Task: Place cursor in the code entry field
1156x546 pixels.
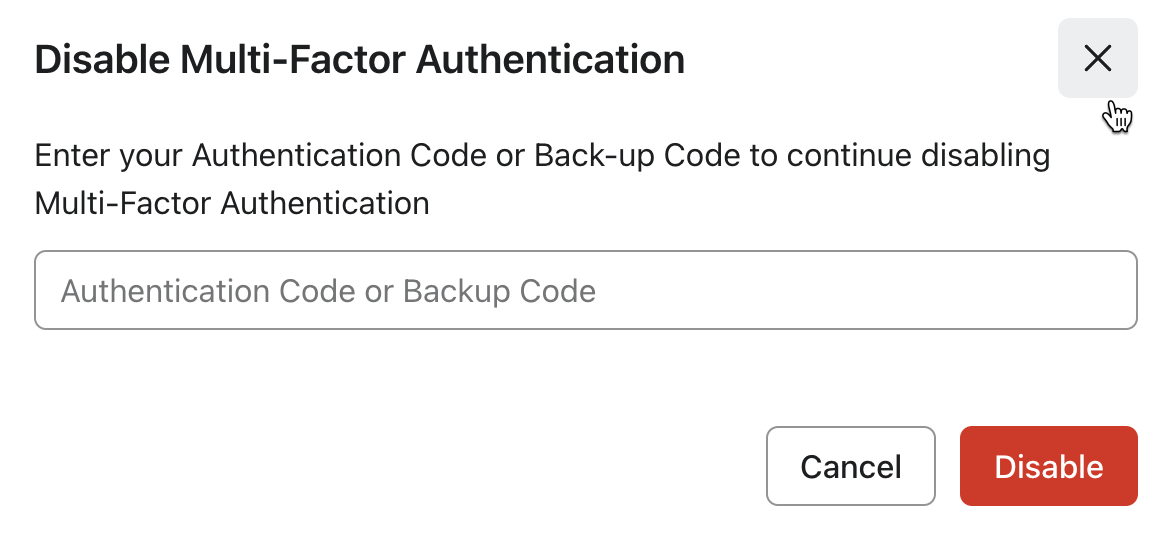Action: pos(585,291)
